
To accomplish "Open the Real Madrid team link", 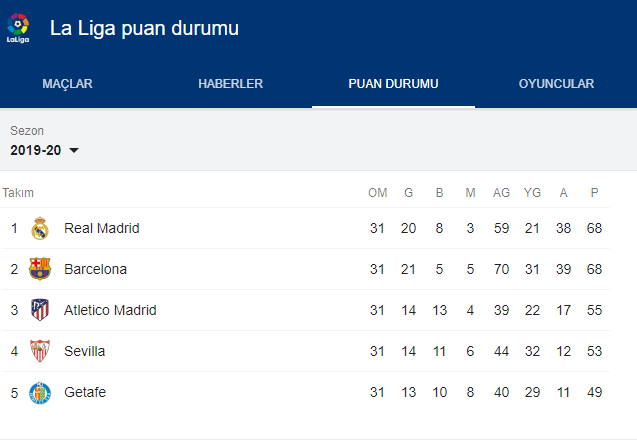I will (x=101, y=228).
